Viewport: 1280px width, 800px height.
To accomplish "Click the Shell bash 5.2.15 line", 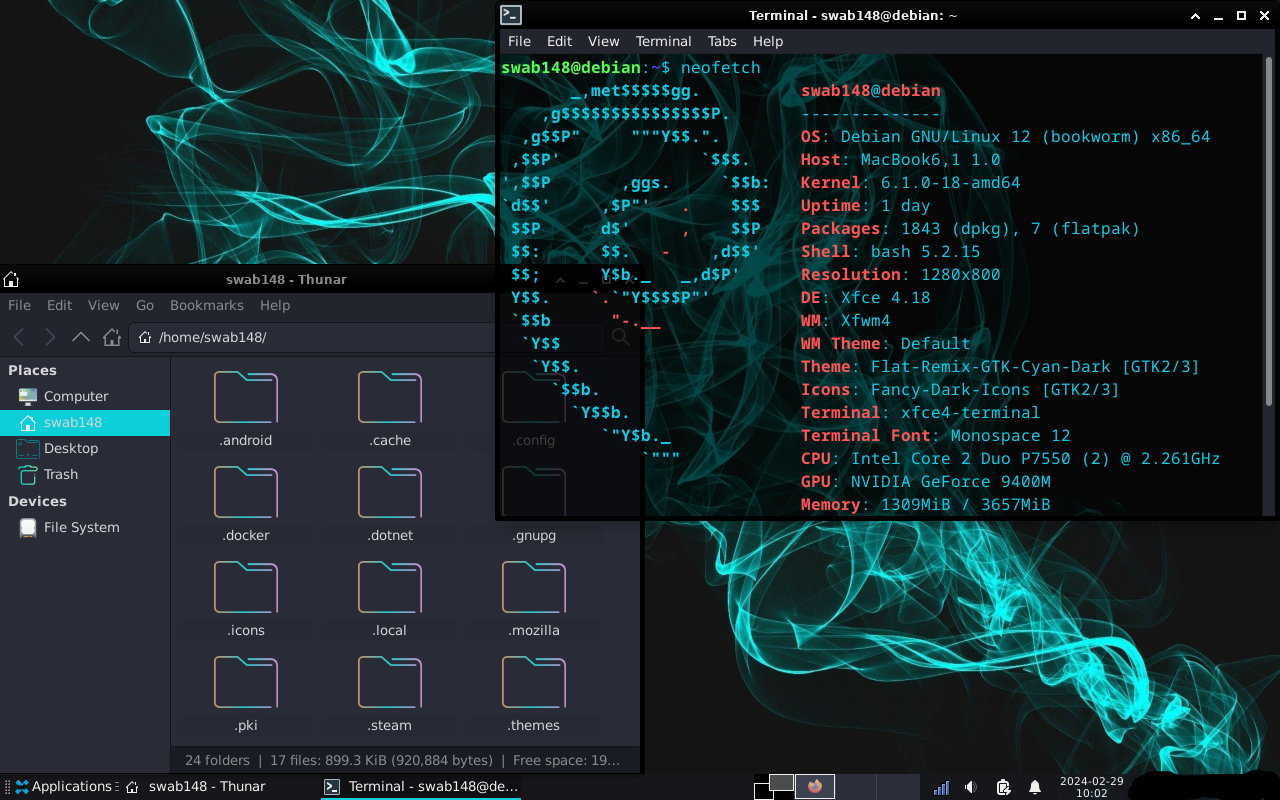I will (x=890, y=252).
